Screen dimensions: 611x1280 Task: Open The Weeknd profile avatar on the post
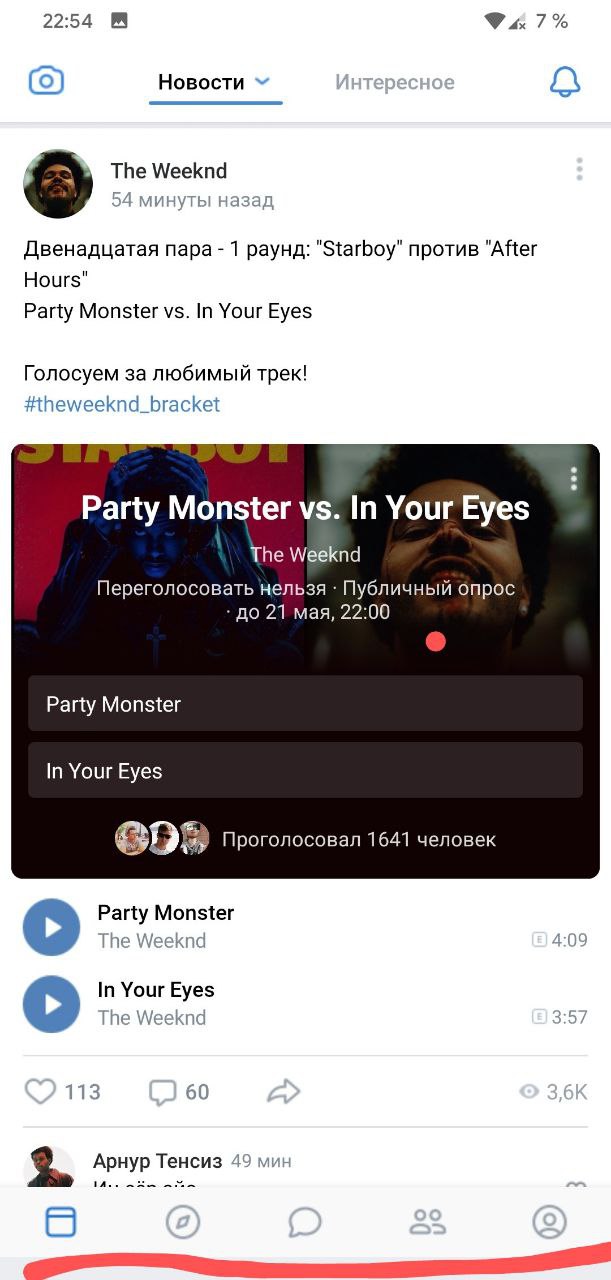click(x=58, y=184)
